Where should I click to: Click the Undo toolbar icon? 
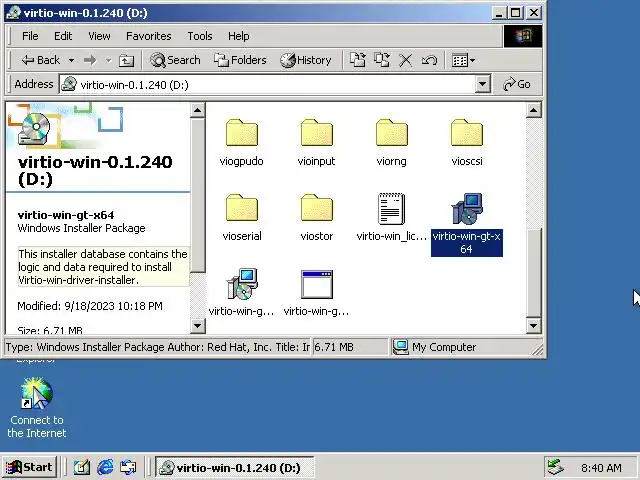(x=429, y=60)
